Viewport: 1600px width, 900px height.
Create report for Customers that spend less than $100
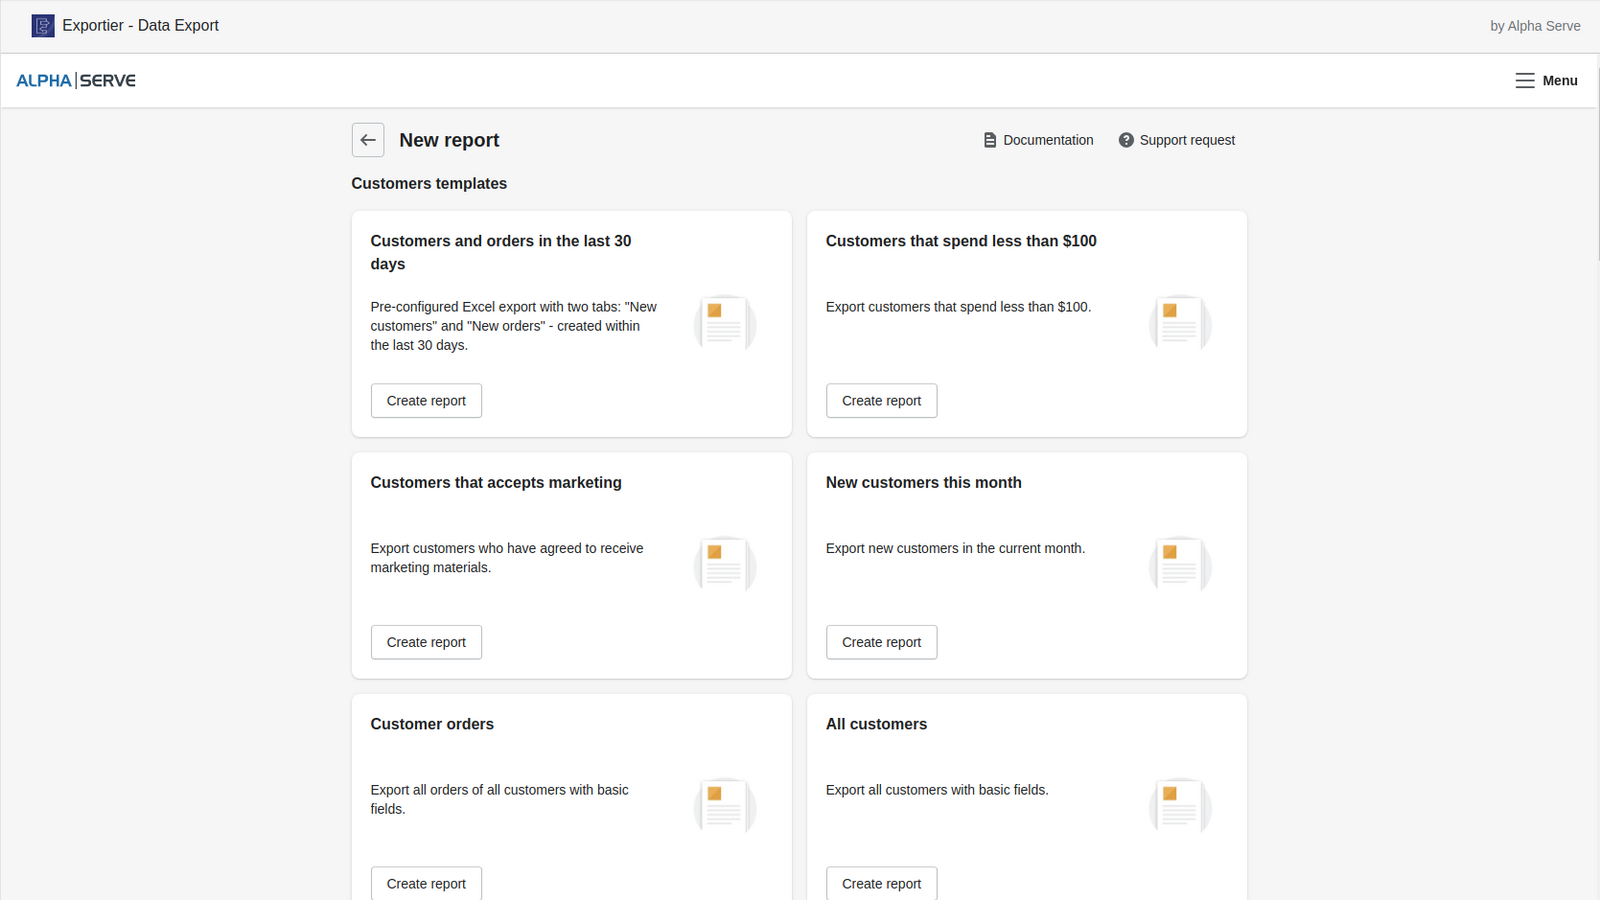pos(881,401)
